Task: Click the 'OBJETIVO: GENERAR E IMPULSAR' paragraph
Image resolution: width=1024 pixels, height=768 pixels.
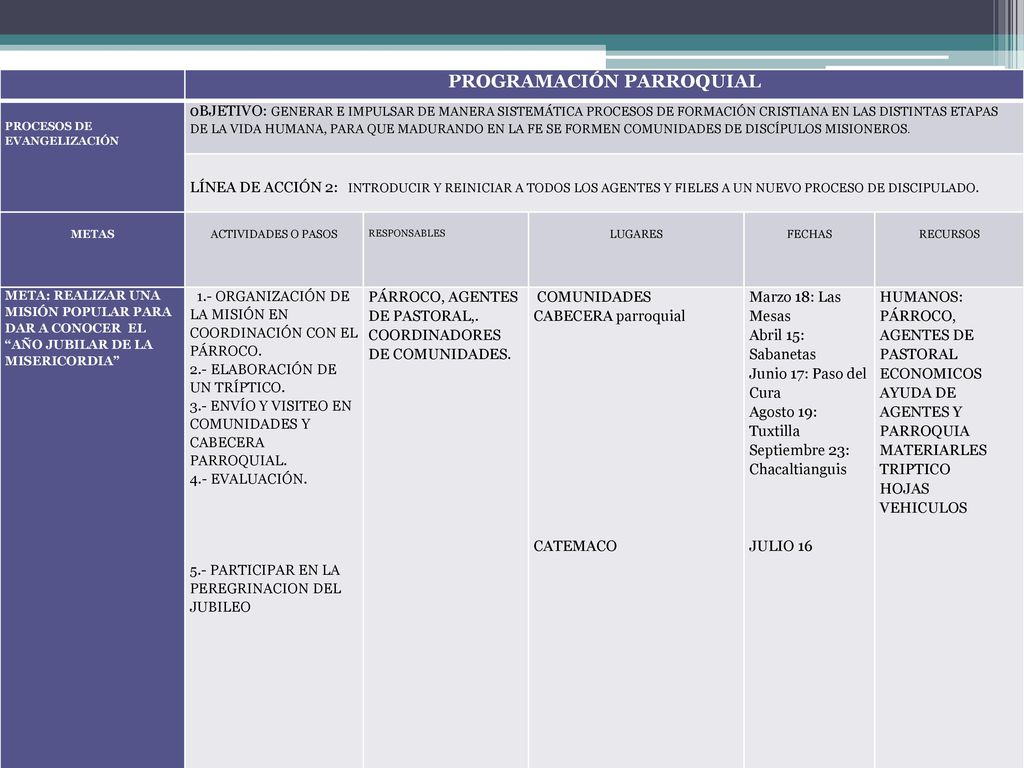Action: click(594, 120)
